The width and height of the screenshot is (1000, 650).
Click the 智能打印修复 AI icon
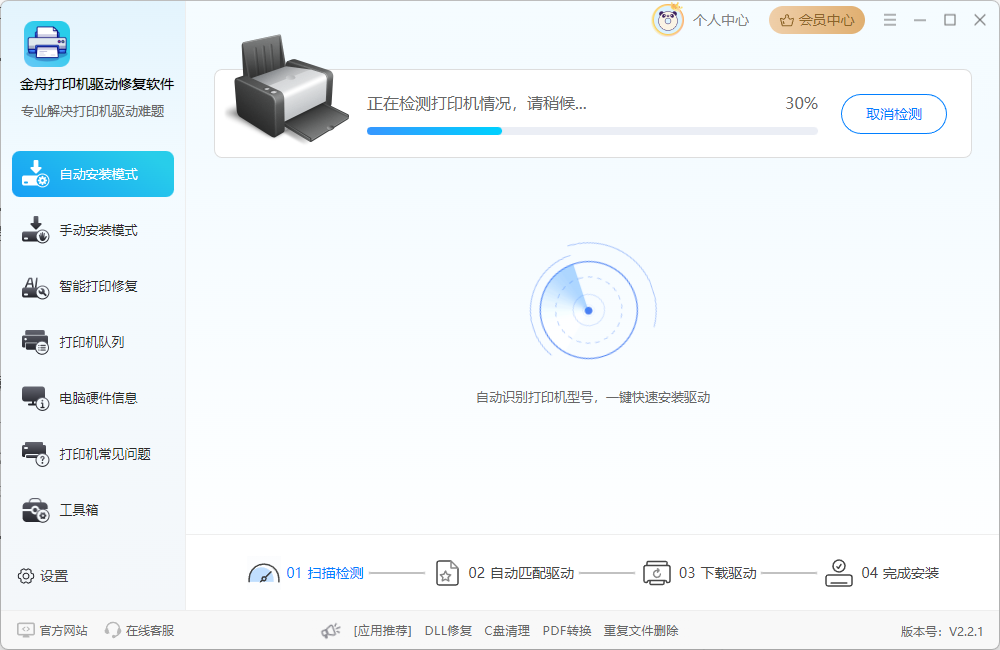click(35, 287)
